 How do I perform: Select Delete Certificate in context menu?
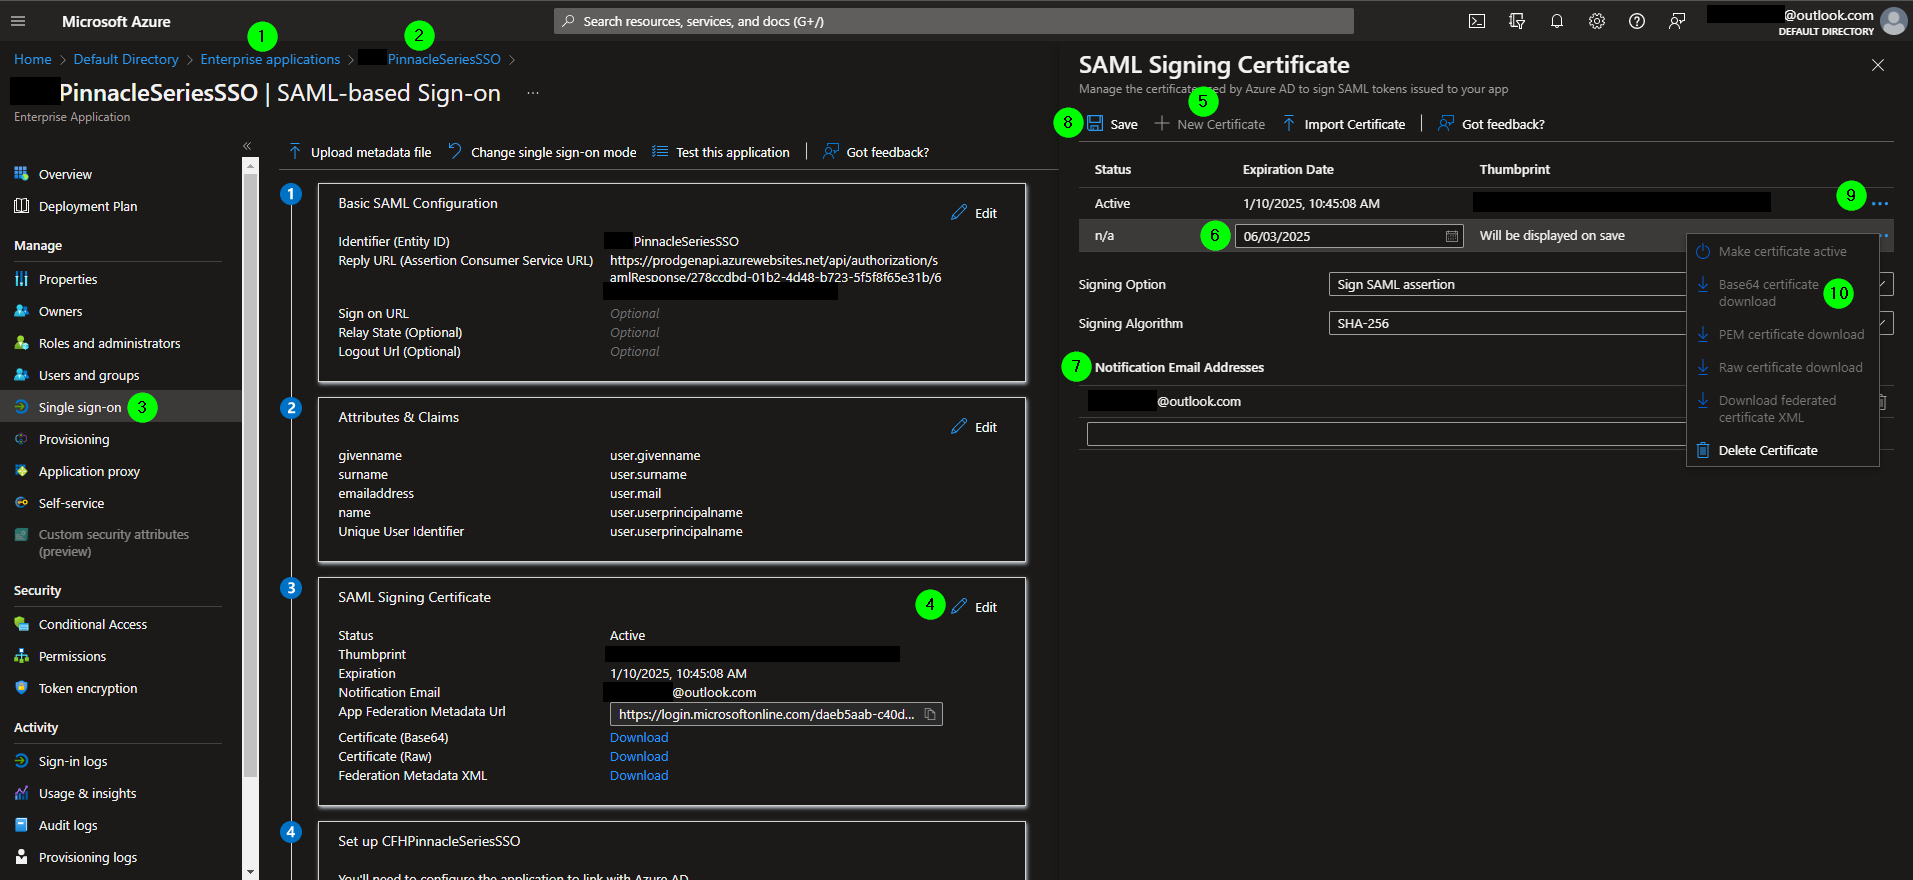(1782, 450)
